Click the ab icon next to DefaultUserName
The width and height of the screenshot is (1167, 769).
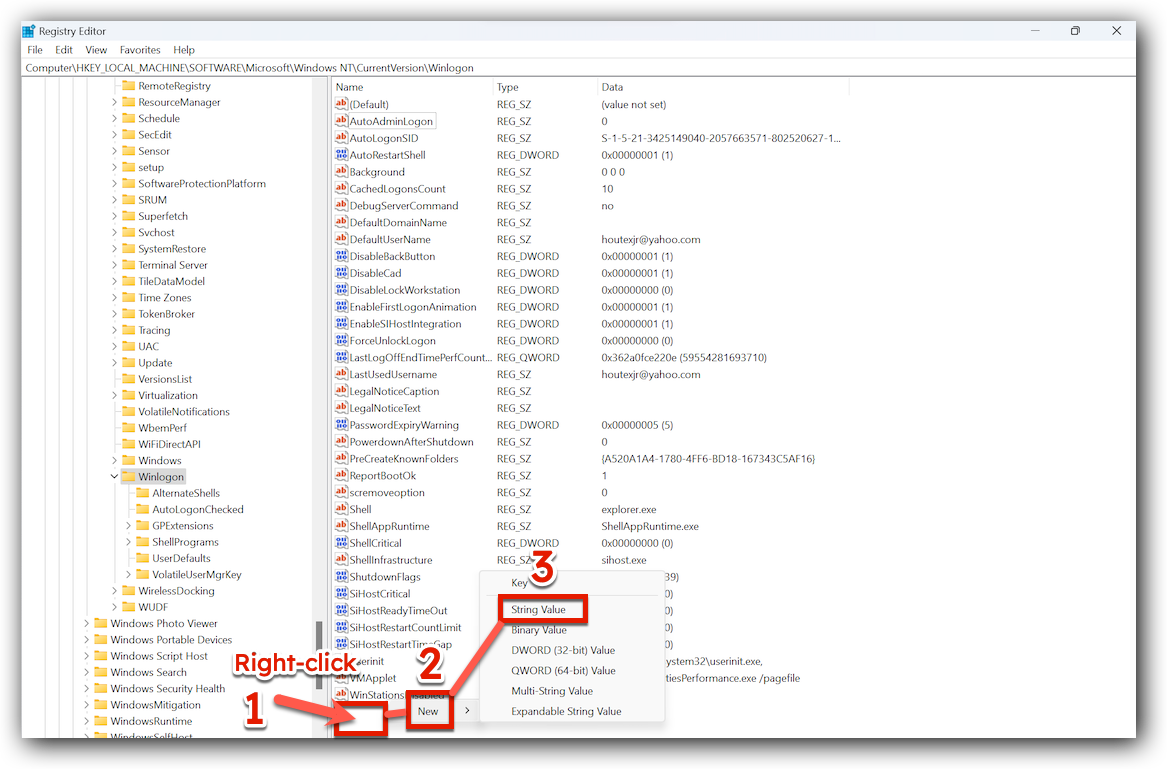[x=342, y=239]
